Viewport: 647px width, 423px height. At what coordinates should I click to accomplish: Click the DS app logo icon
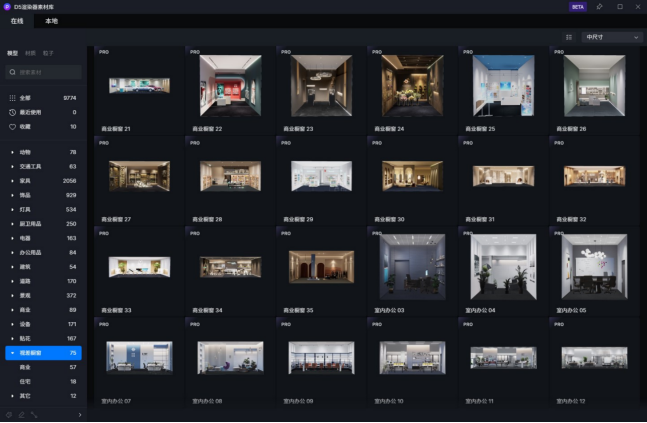(6, 6)
